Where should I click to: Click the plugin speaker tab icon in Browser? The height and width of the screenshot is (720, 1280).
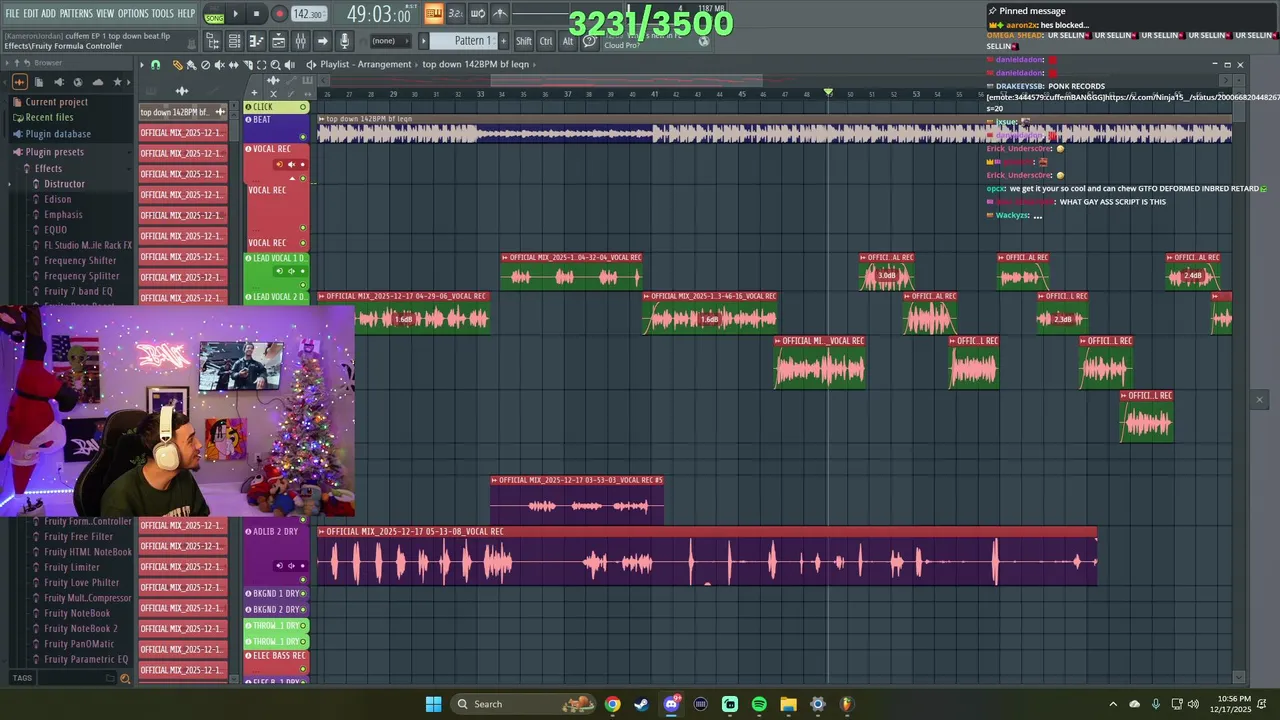pos(59,82)
